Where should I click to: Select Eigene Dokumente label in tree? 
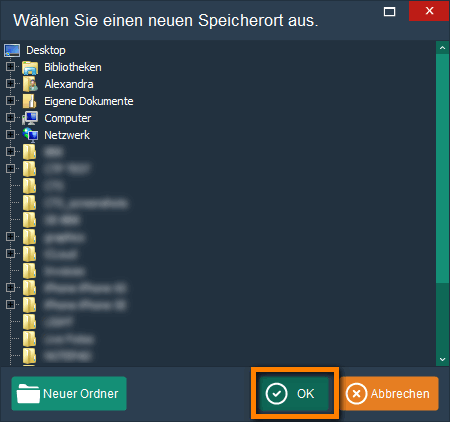pos(89,101)
